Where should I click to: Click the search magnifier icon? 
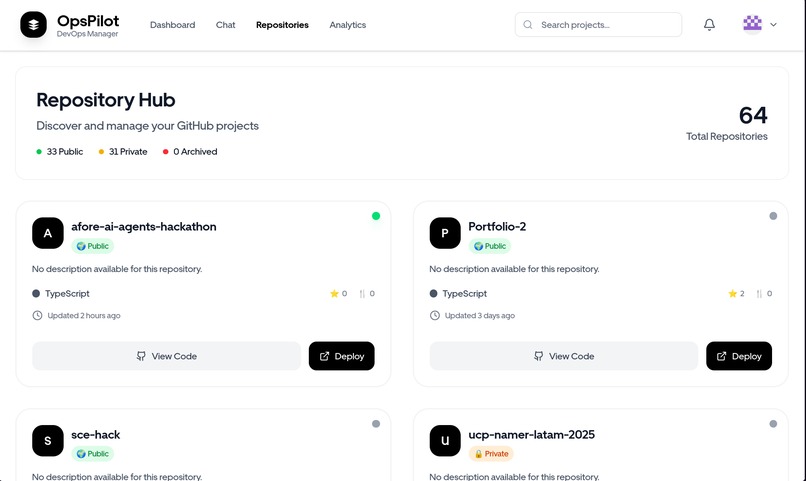pos(528,25)
